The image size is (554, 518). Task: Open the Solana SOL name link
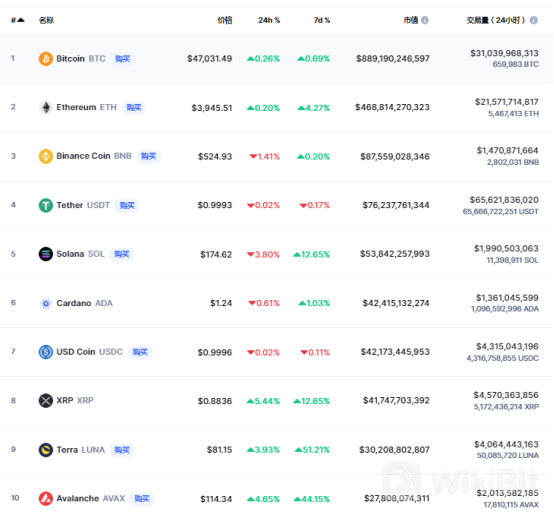tap(81, 254)
